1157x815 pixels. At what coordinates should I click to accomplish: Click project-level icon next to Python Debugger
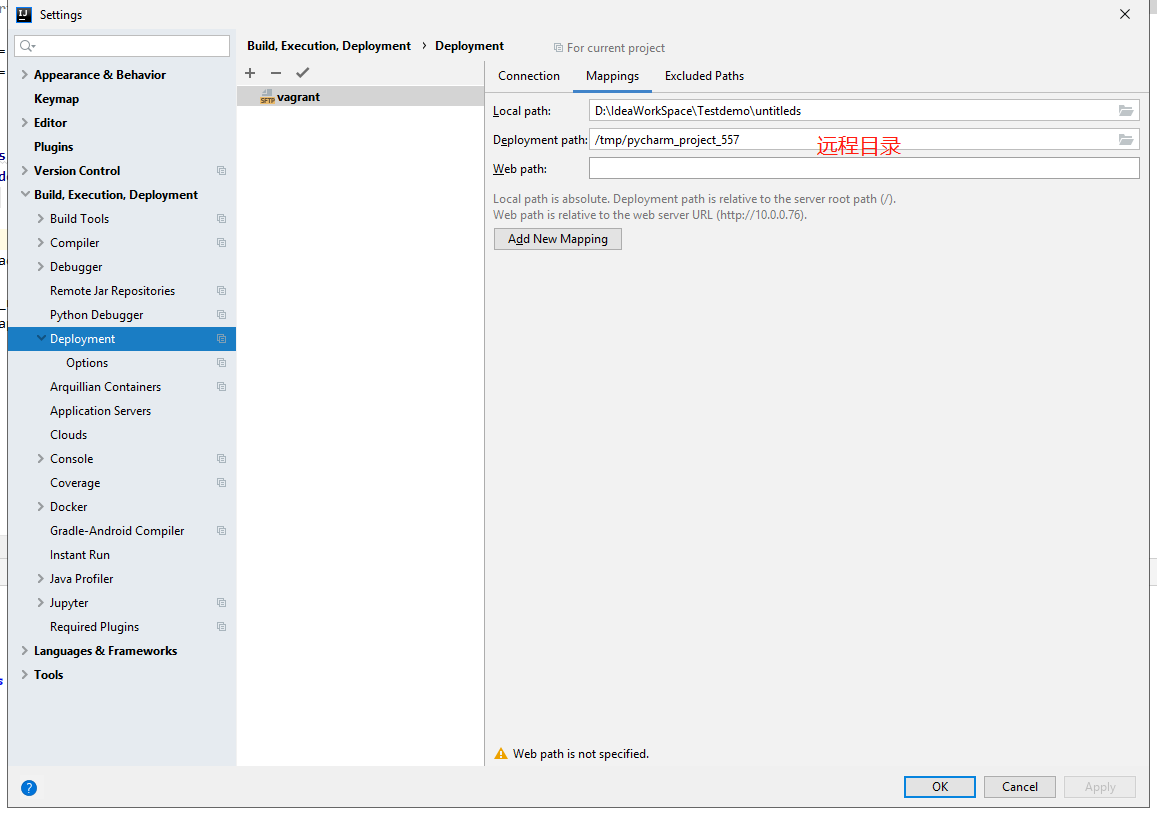tap(221, 315)
